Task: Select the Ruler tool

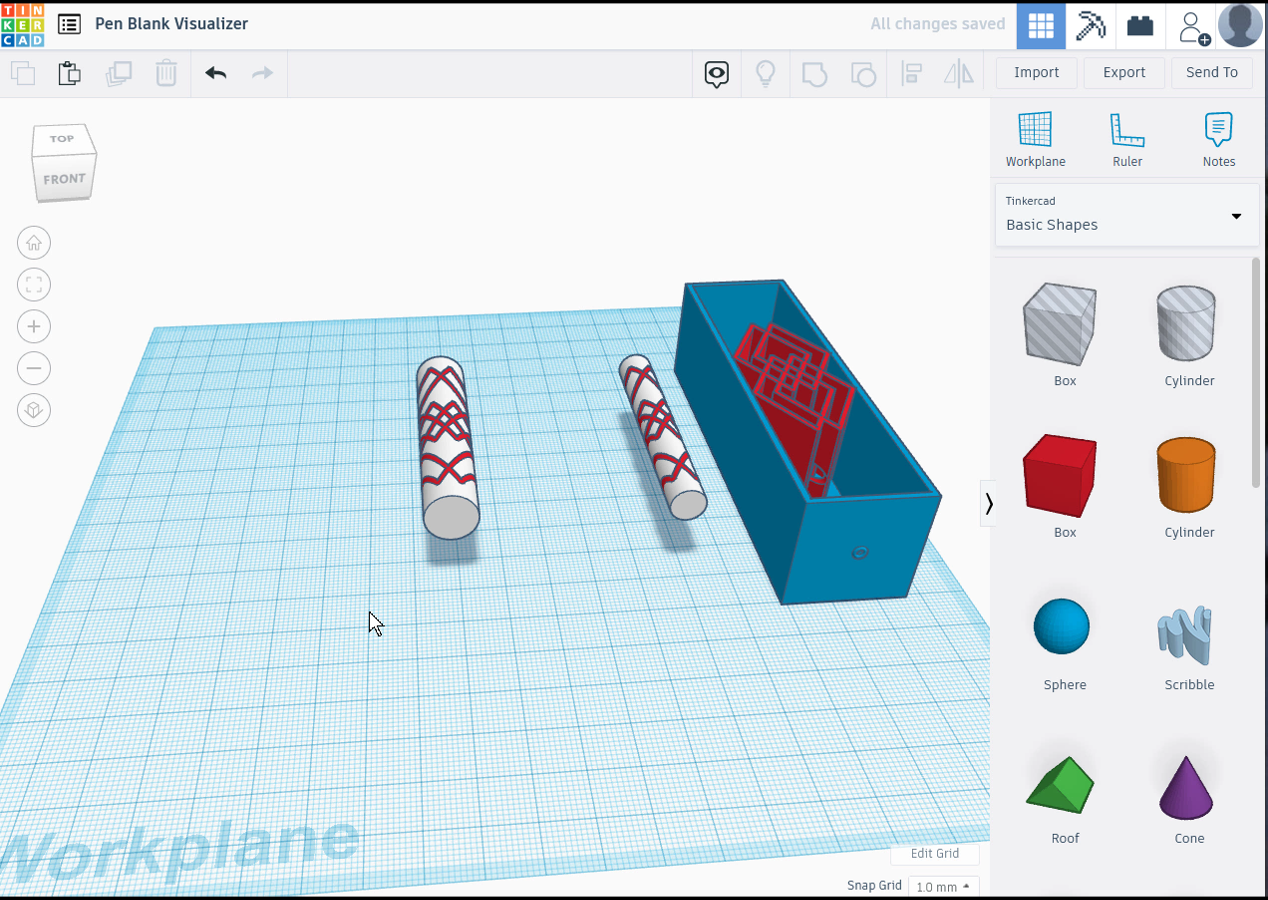Action: pyautogui.click(x=1127, y=140)
